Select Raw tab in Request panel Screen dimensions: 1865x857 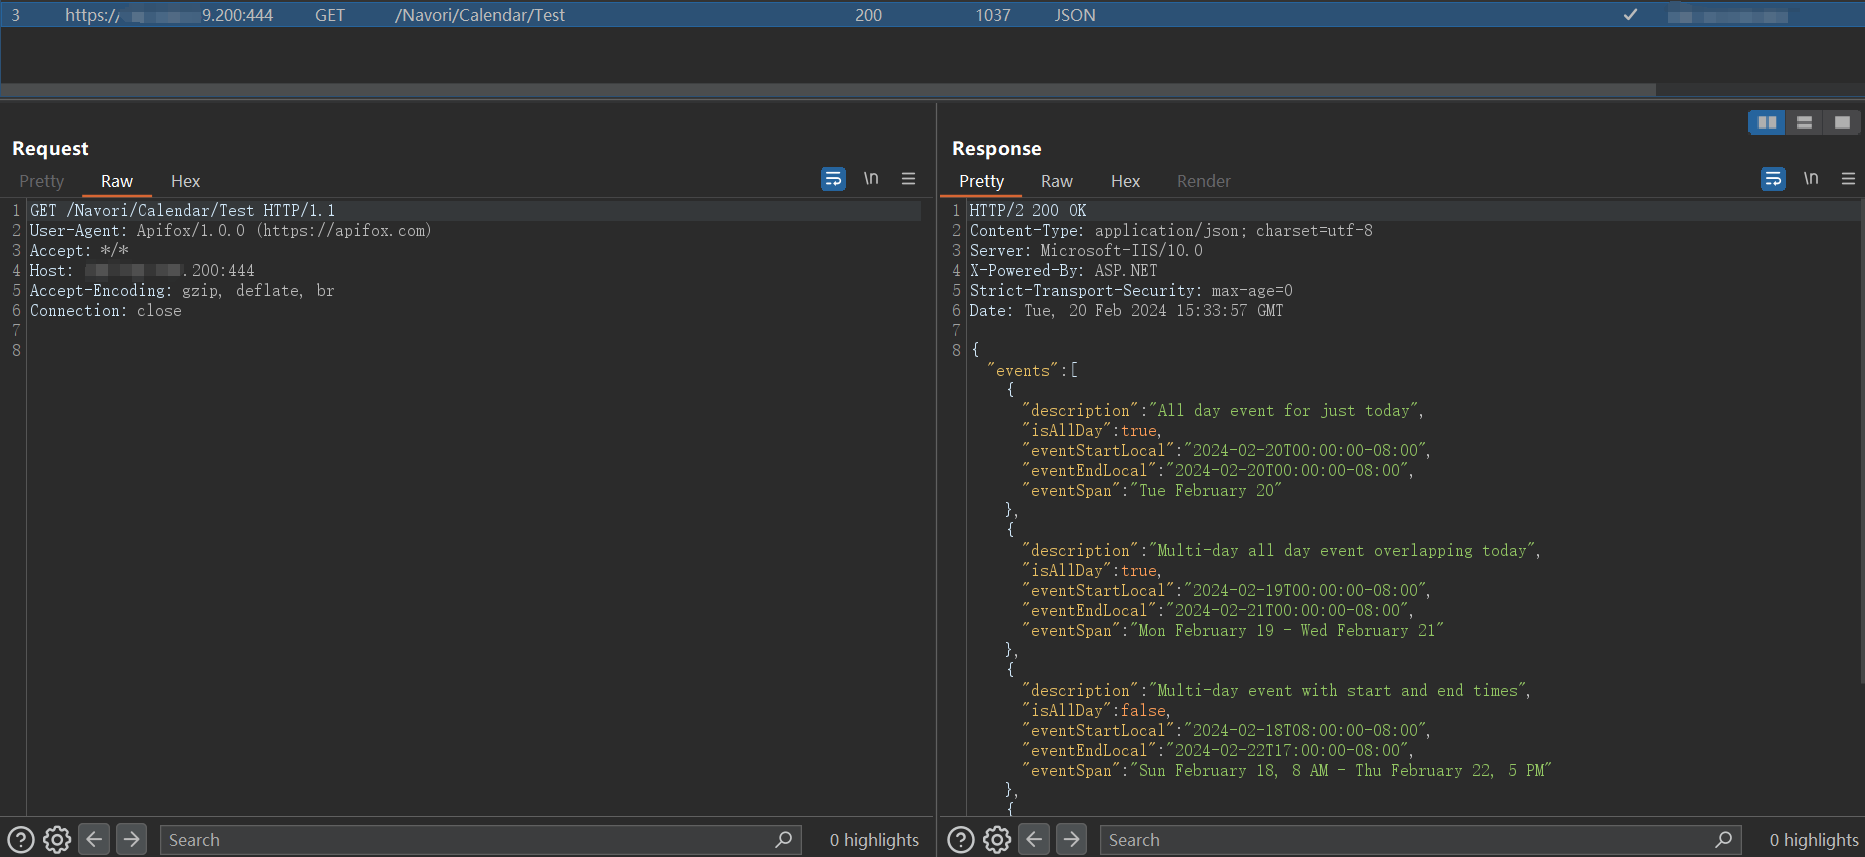tap(117, 181)
